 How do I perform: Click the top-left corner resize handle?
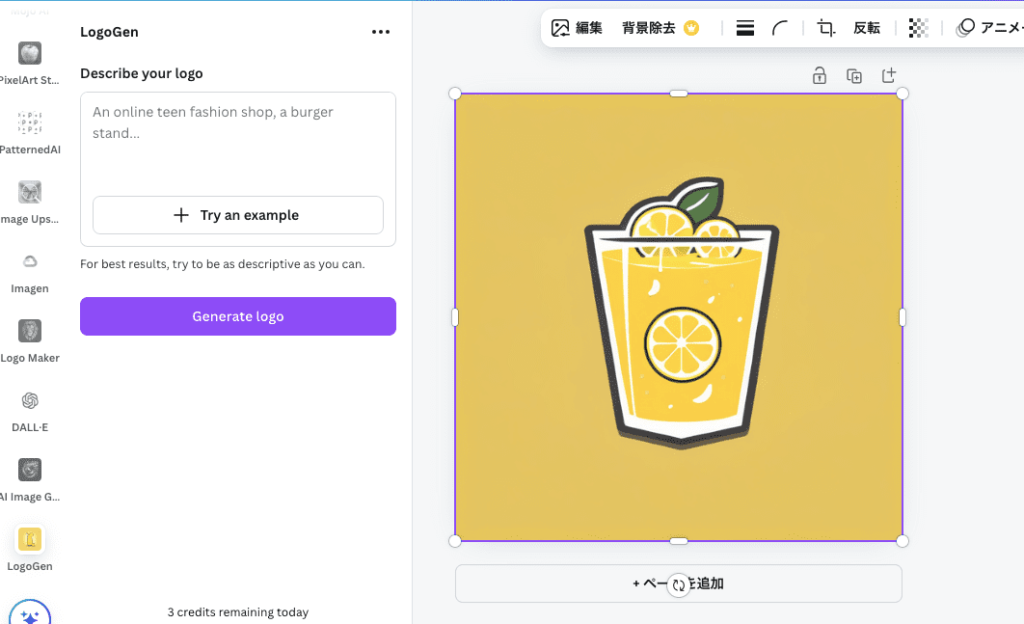point(455,94)
